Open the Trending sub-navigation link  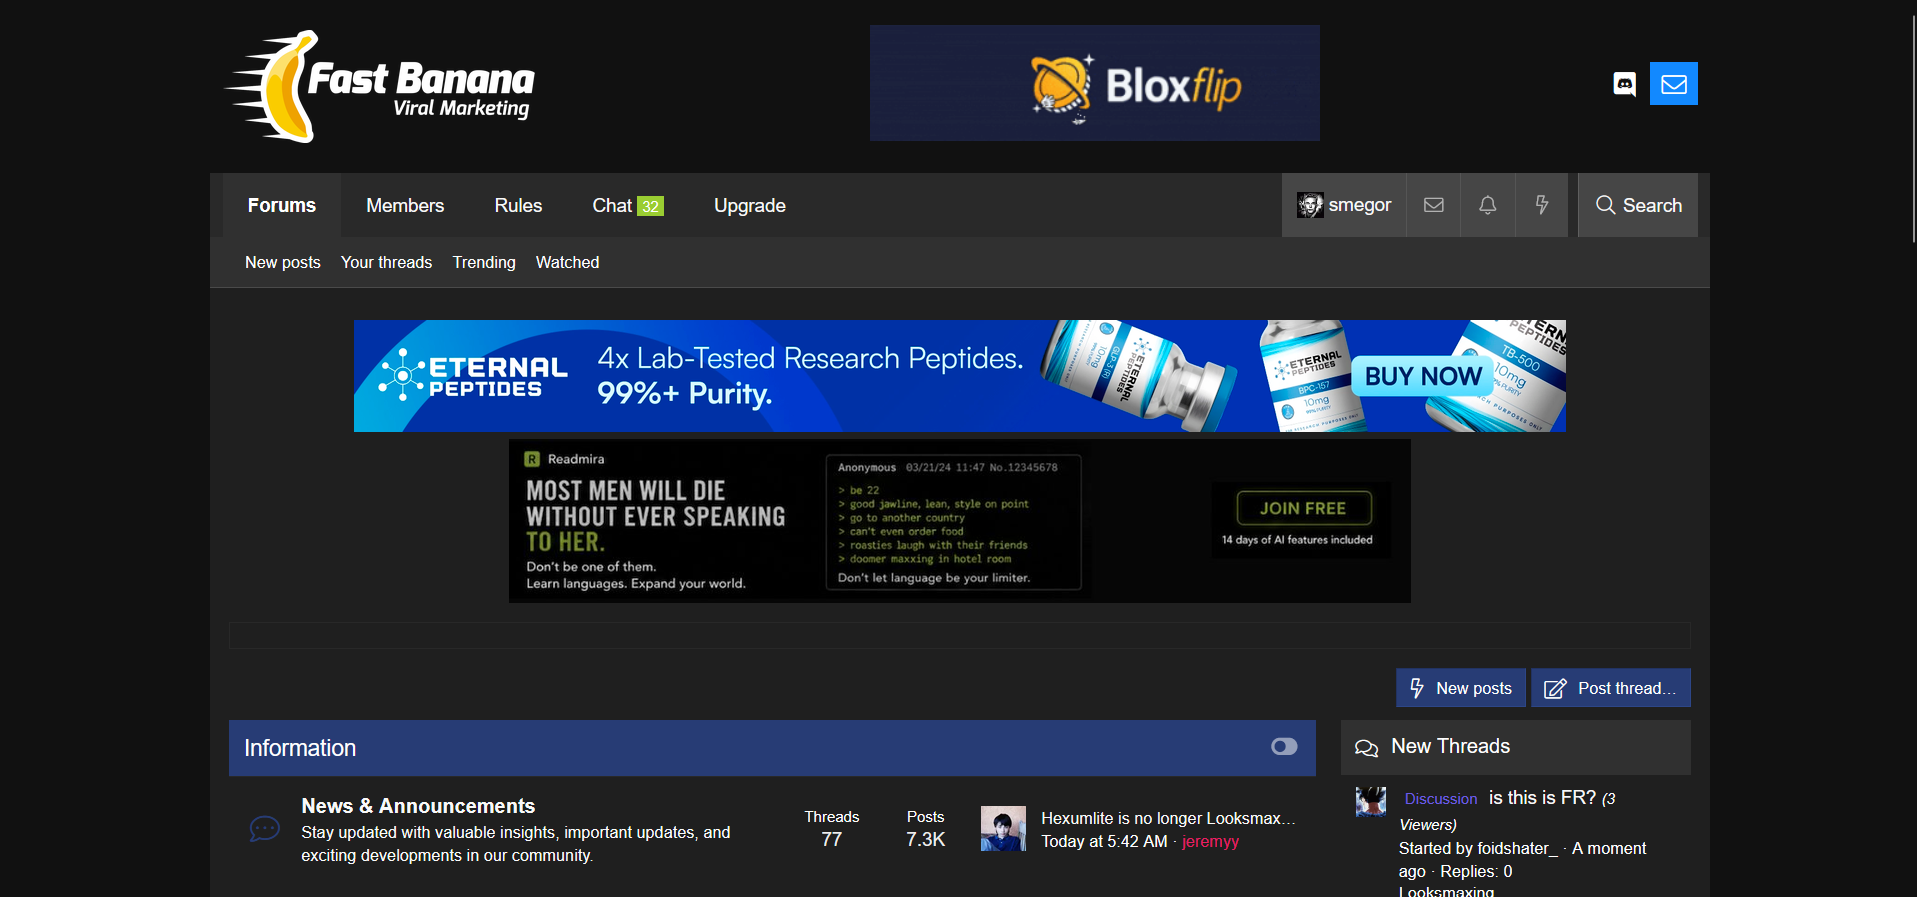484,262
